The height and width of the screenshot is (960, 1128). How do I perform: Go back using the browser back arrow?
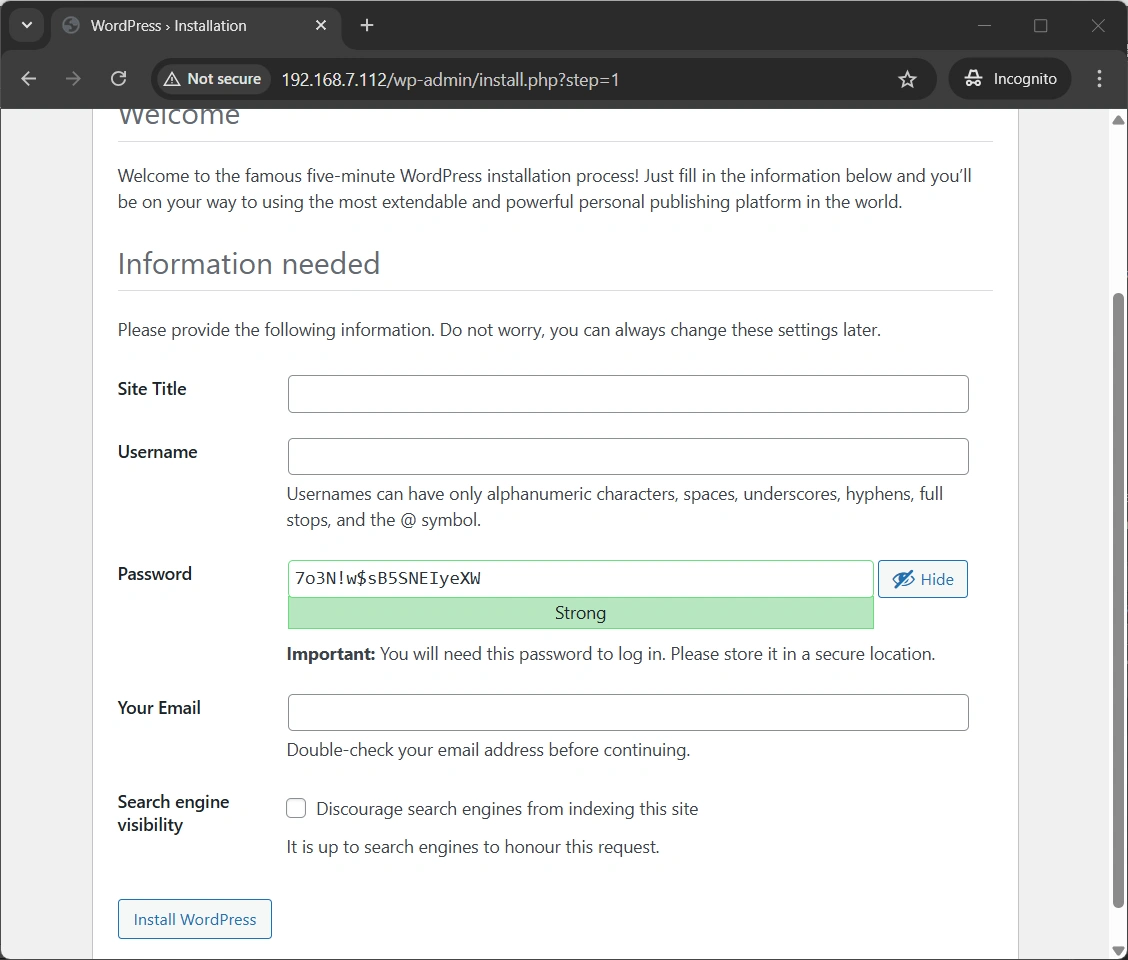tap(28, 78)
